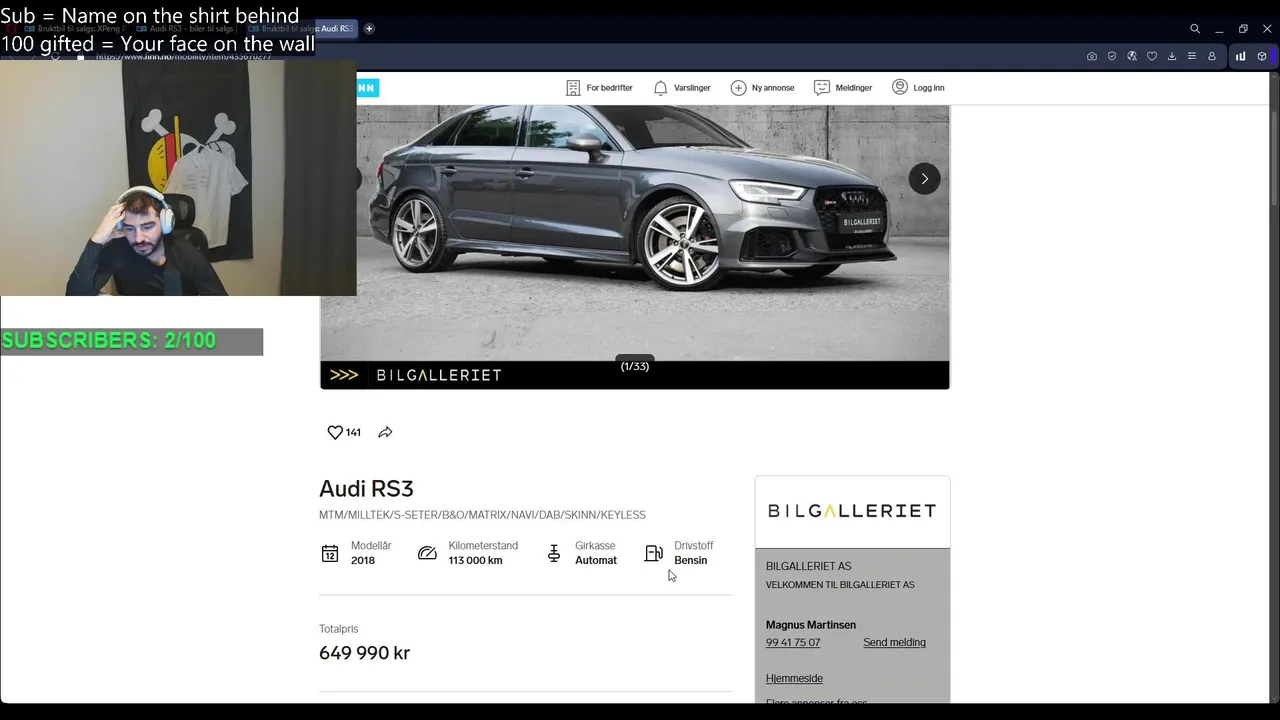Show the next car photo with the arrow
The width and height of the screenshot is (1280, 720).
click(924, 179)
